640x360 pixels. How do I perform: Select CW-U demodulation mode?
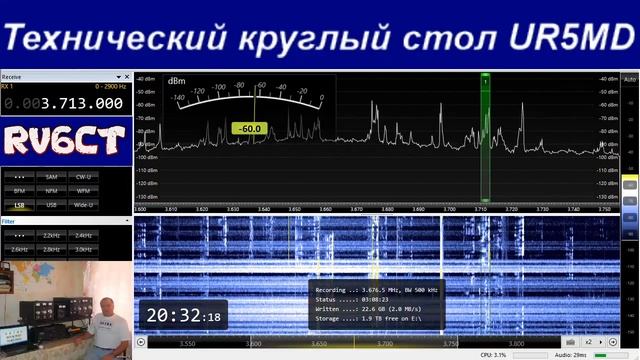(x=83, y=177)
